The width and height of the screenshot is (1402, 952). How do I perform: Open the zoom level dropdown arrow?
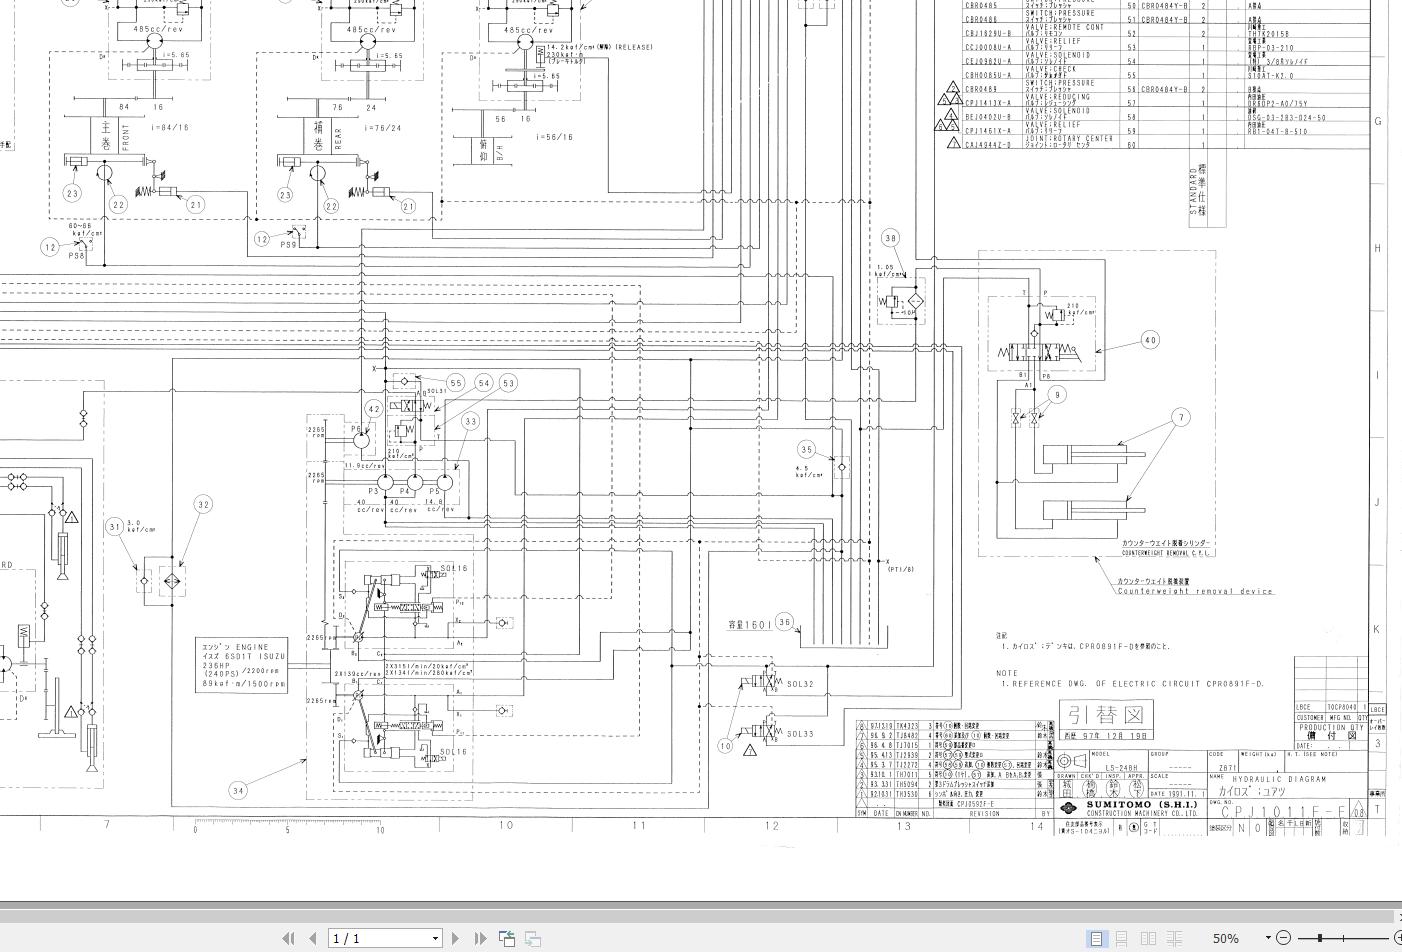coord(1268,938)
